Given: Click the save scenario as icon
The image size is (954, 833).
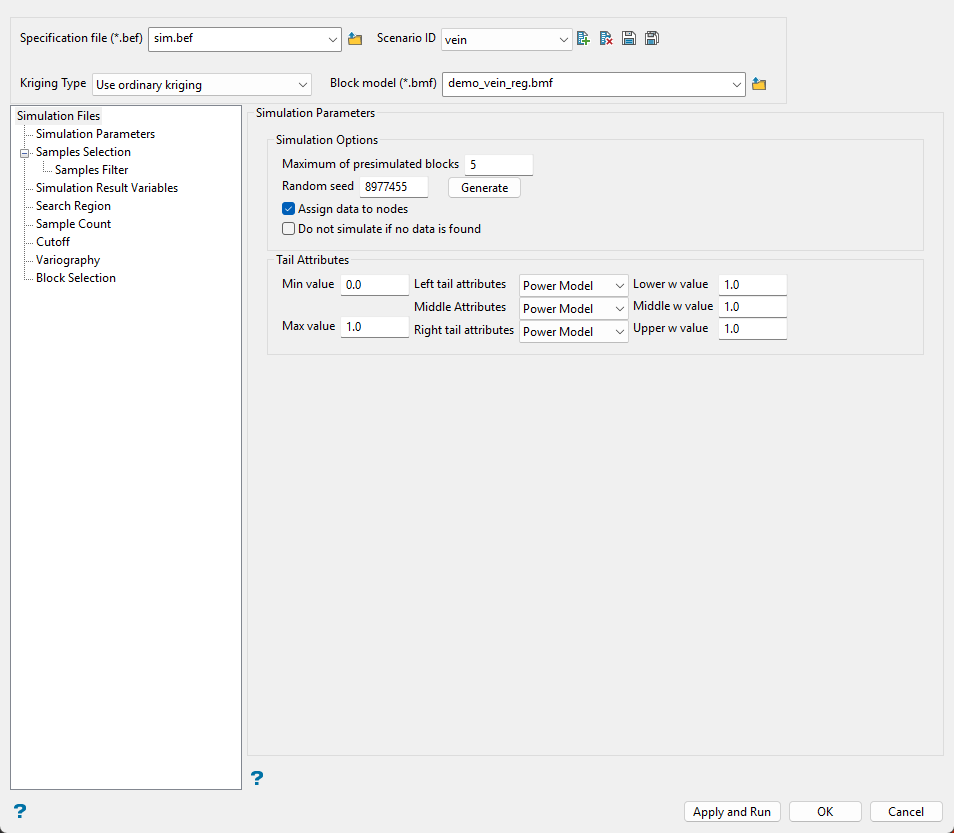Looking at the screenshot, I should 652,39.
